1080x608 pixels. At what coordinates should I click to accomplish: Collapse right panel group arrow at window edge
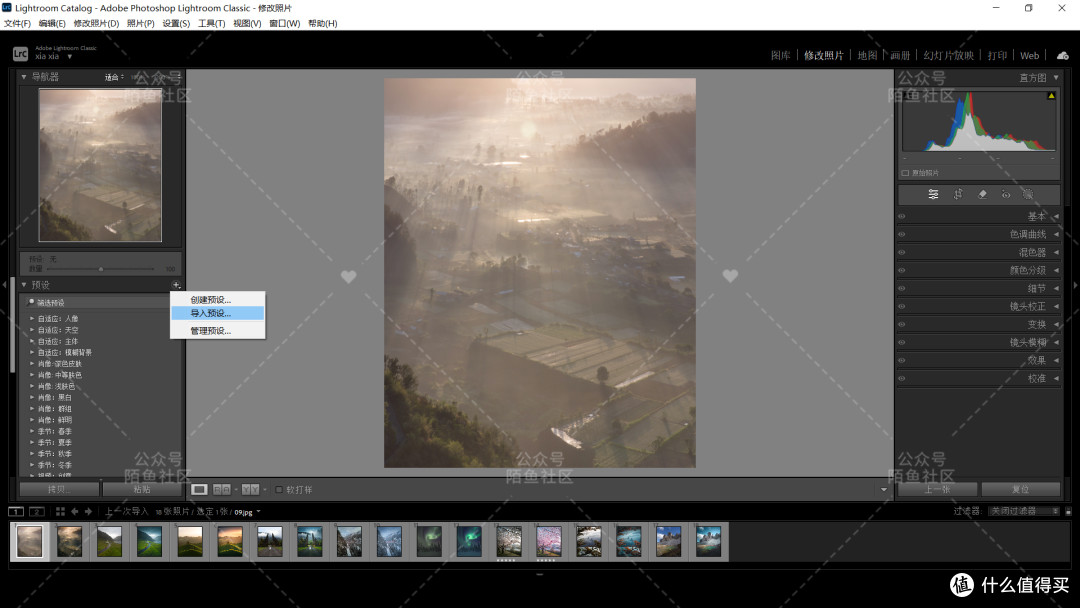pos(1075,284)
